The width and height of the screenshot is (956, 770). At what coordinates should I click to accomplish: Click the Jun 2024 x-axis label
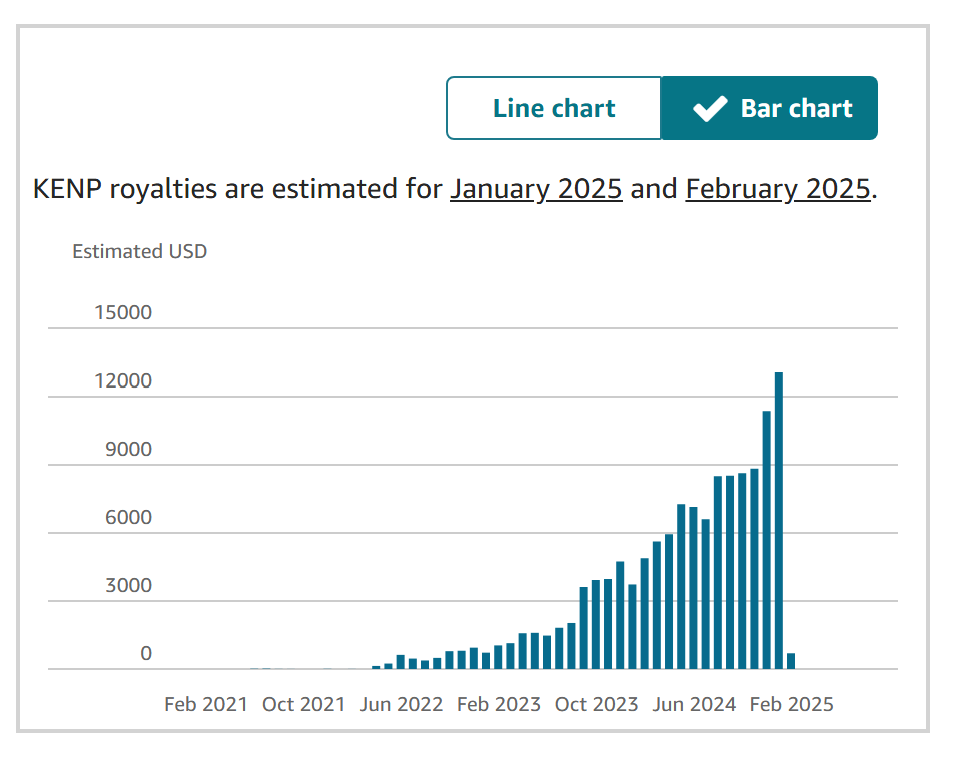(694, 704)
